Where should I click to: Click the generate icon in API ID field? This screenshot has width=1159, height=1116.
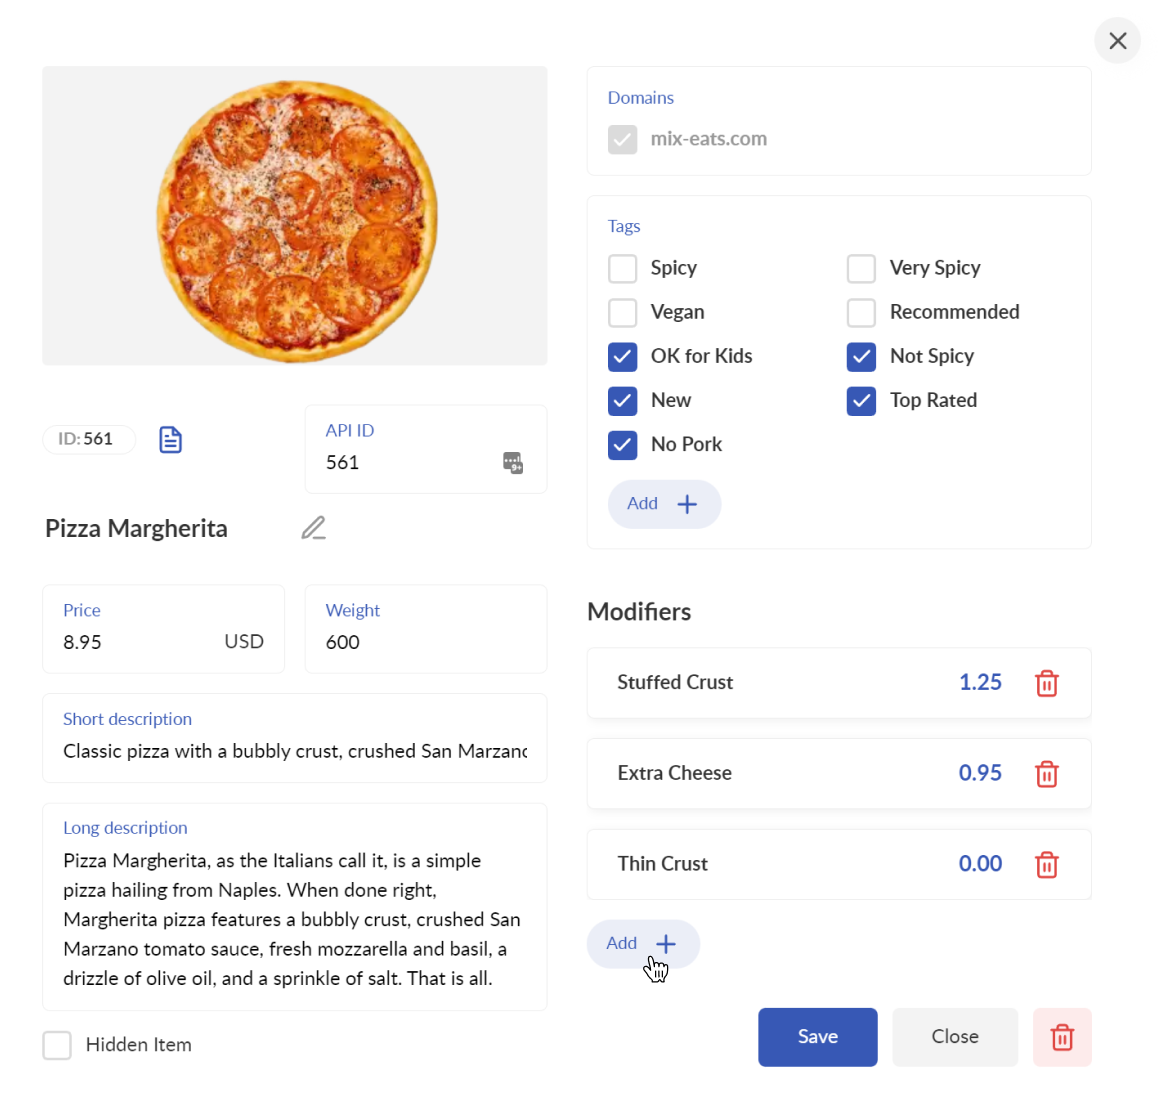(512, 463)
